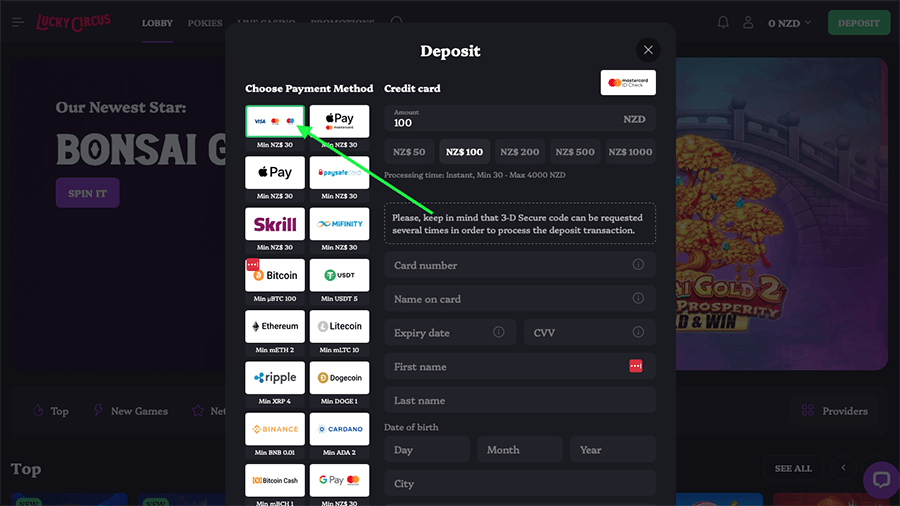Open the hamburger menu

[x=18, y=22]
